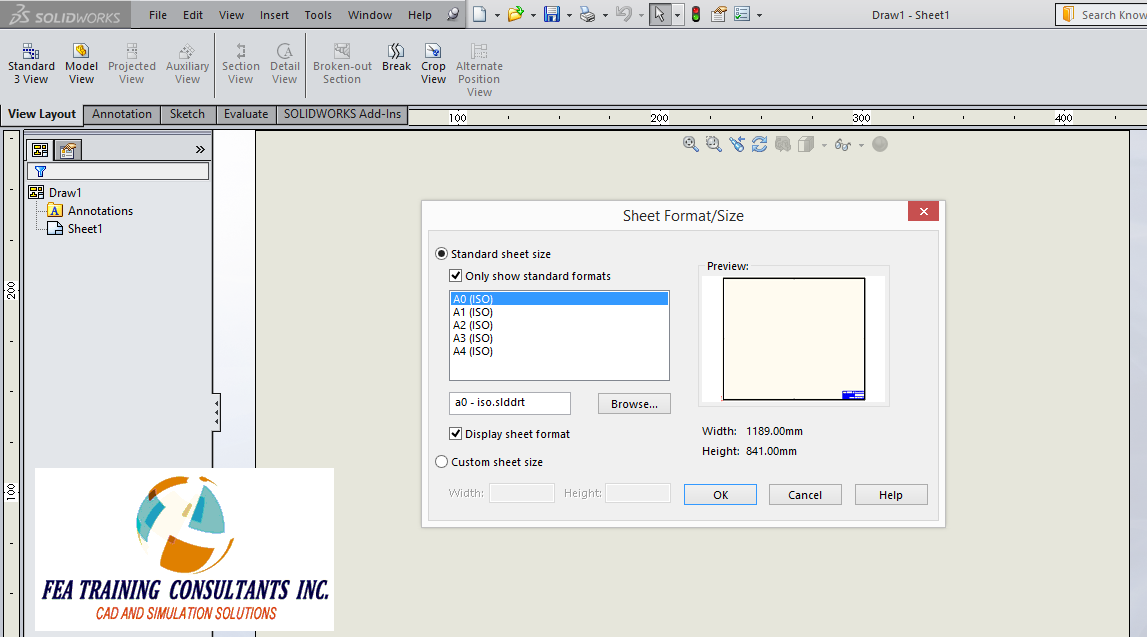Switch to the Annotation tab
This screenshot has height=637, width=1147.
(x=121, y=114)
